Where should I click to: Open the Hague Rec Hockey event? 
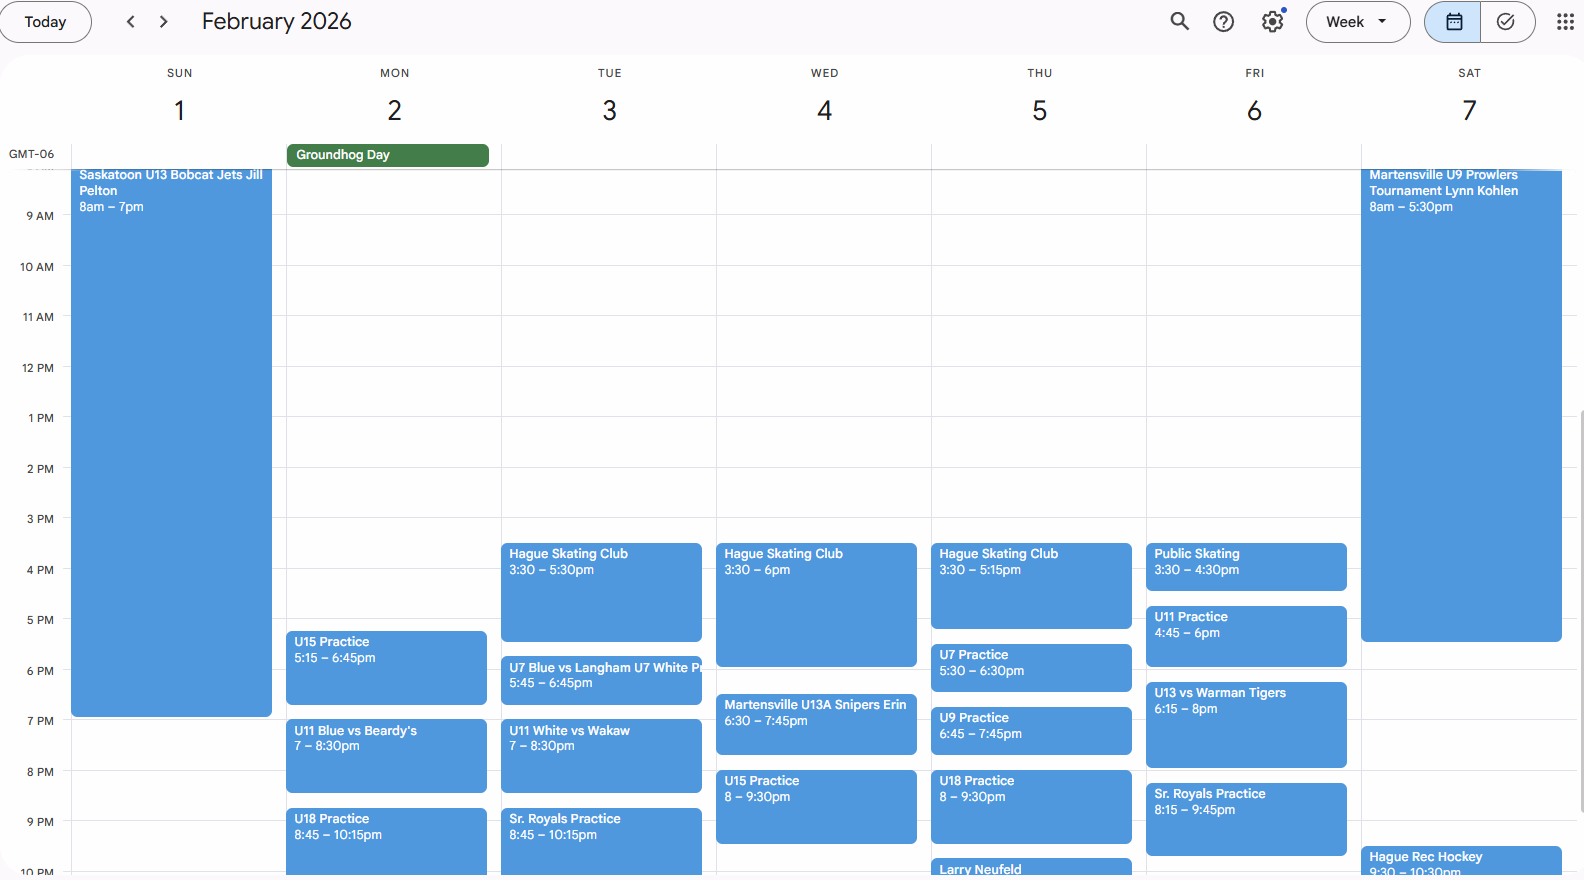(x=1460, y=861)
